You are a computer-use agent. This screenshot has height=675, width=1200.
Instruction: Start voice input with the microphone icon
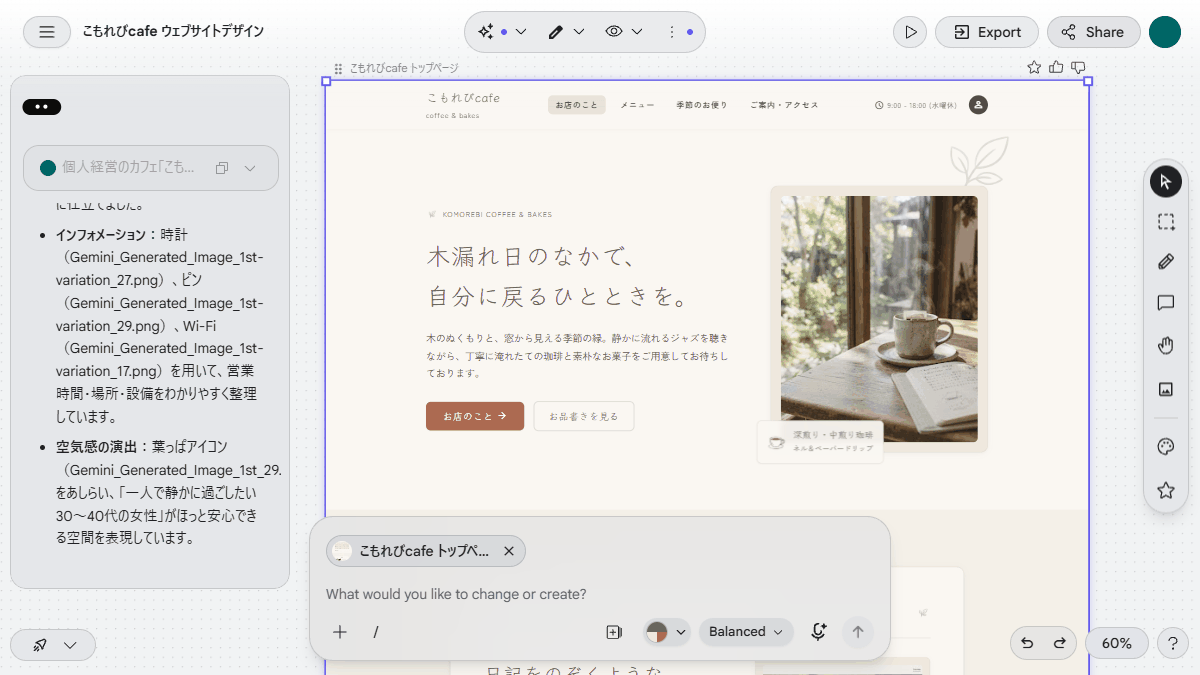tap(819, 632)
